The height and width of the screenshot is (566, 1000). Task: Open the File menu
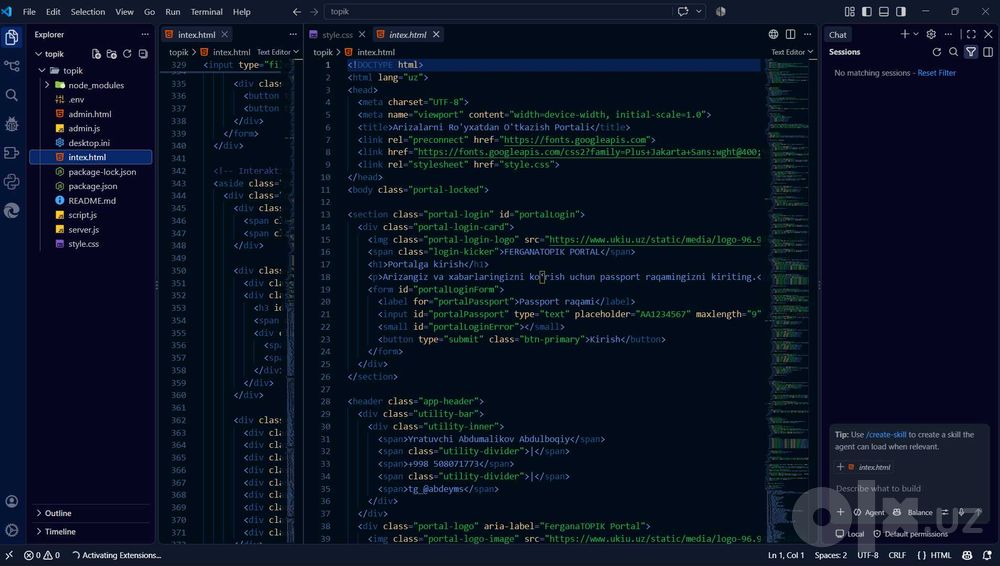tap(29, 11)
